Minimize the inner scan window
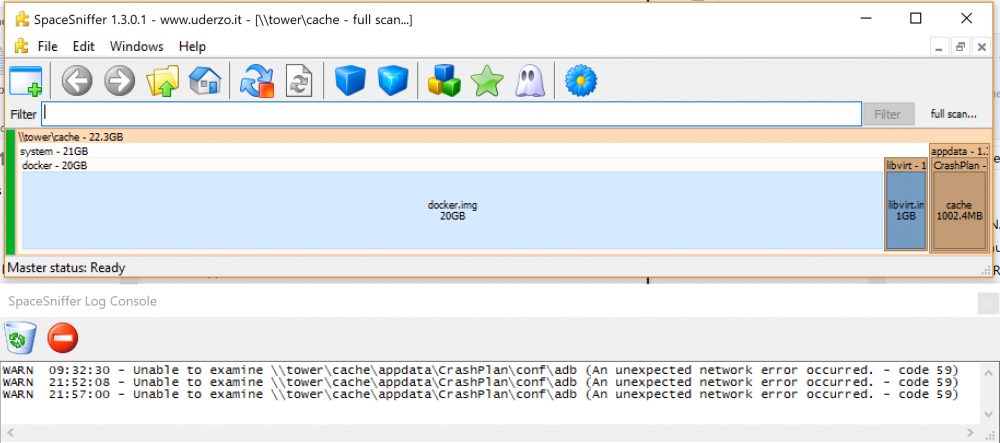Screen dimensions: 1000x443 coord(938,47)
